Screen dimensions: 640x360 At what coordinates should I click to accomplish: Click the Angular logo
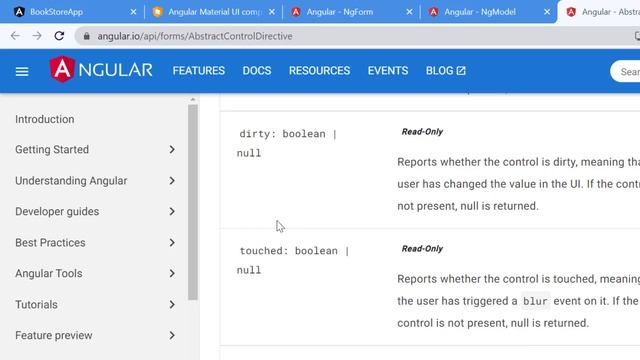click(101, 70)
